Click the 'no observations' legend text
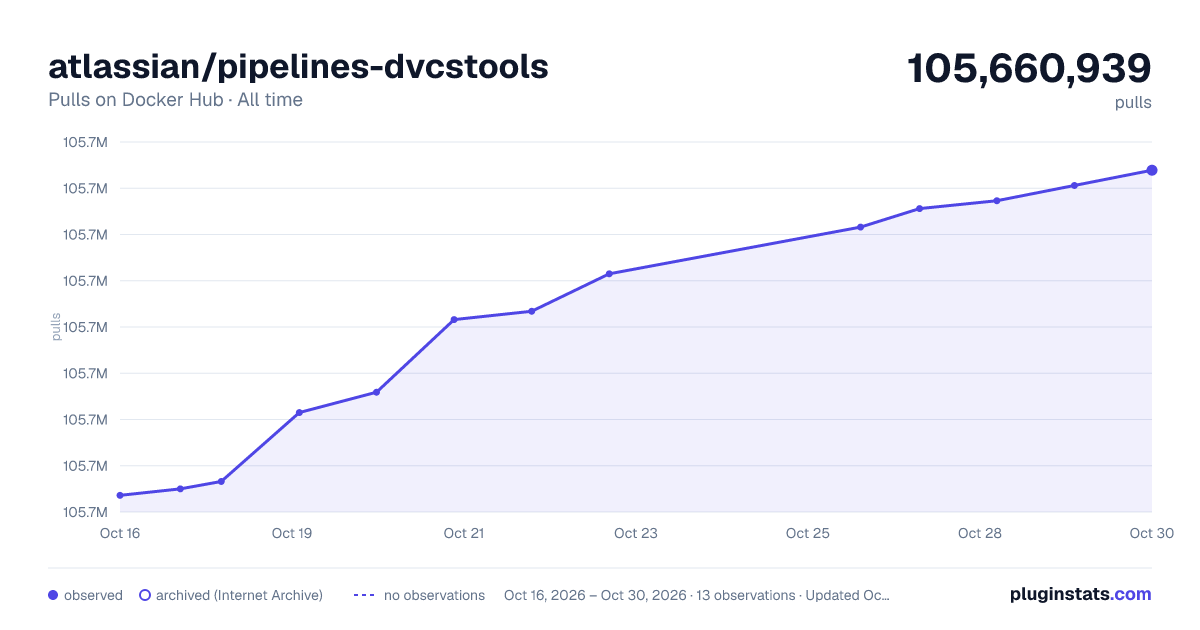The height and width of the screenshot is (630, 1200). [434, 595]
